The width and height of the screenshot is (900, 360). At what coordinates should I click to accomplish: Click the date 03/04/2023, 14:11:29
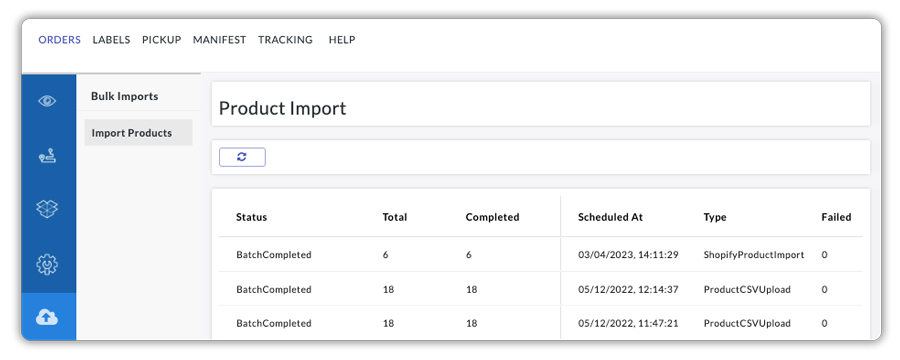tap(629, 254)
